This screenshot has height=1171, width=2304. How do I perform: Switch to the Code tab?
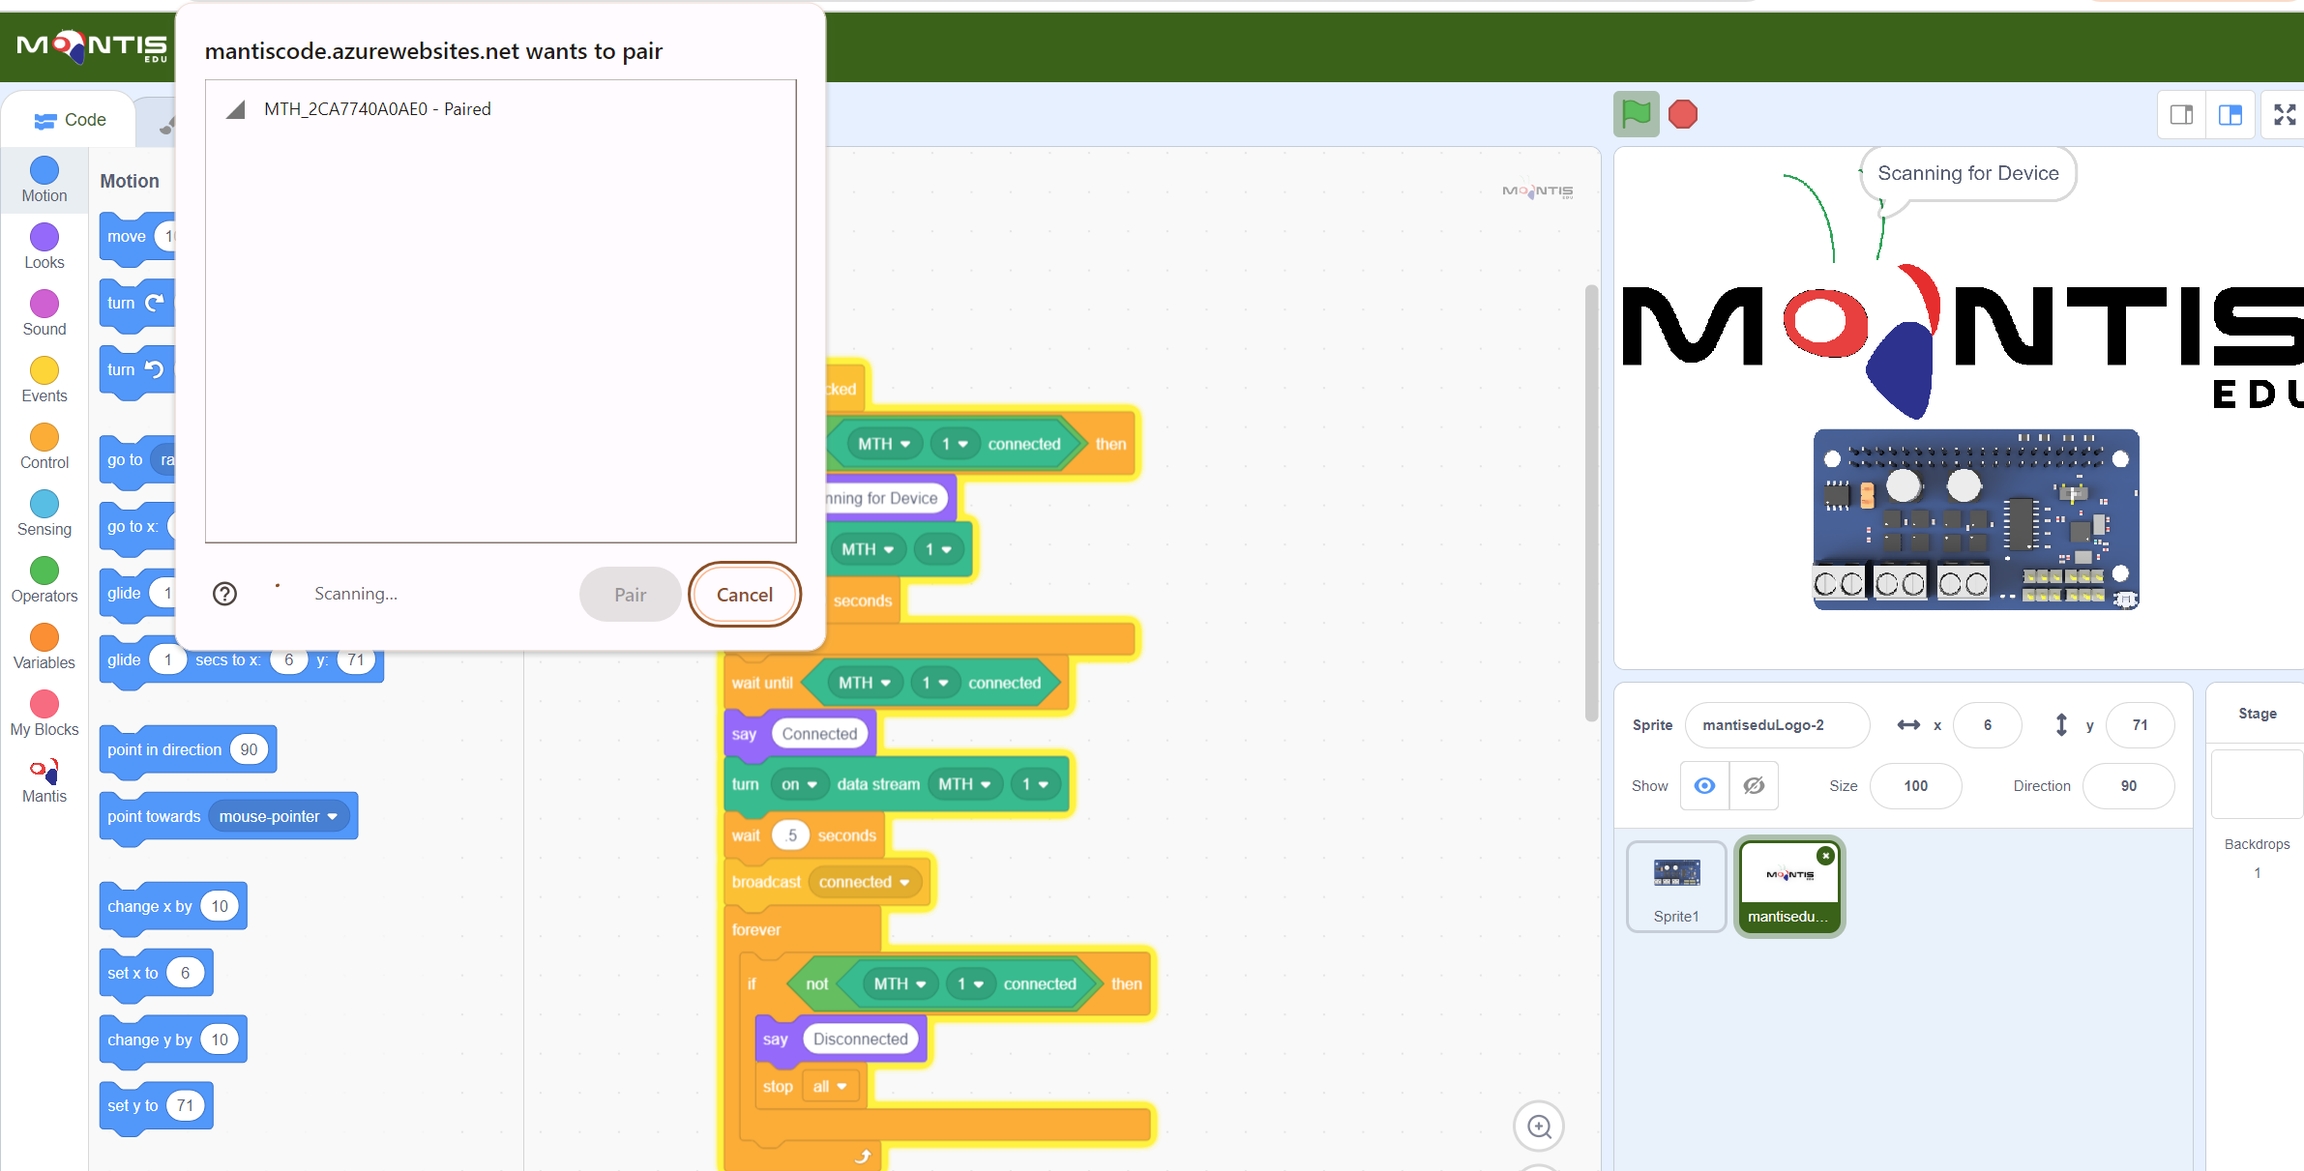pyautogui.click(x=70, y=120)
